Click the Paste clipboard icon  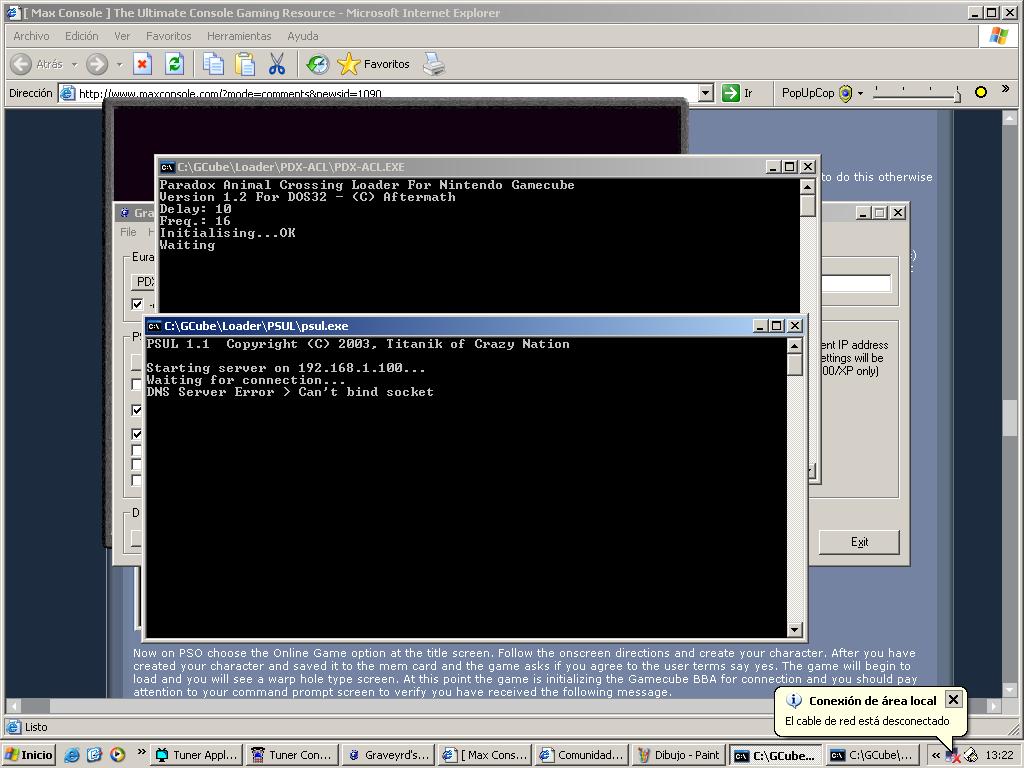(245, 64)
